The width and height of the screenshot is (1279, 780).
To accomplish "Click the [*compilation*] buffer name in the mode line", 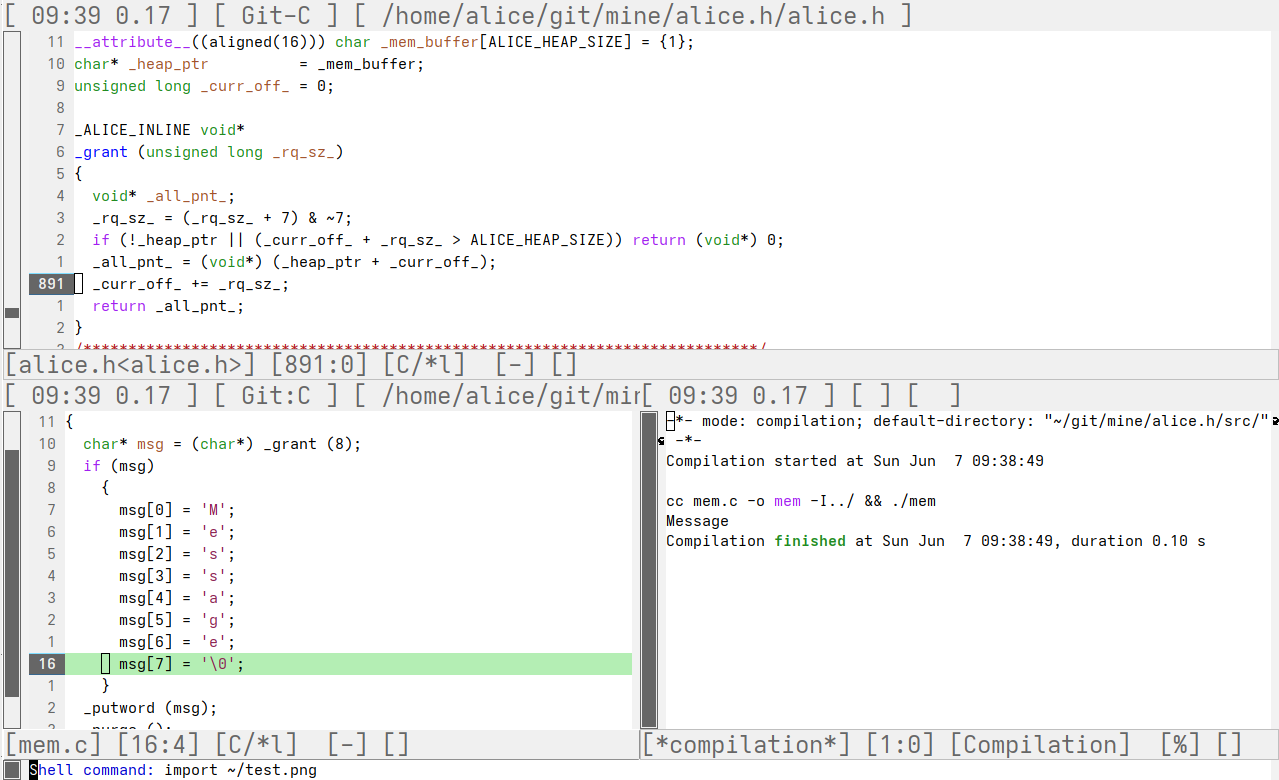I will coord(747,745).
